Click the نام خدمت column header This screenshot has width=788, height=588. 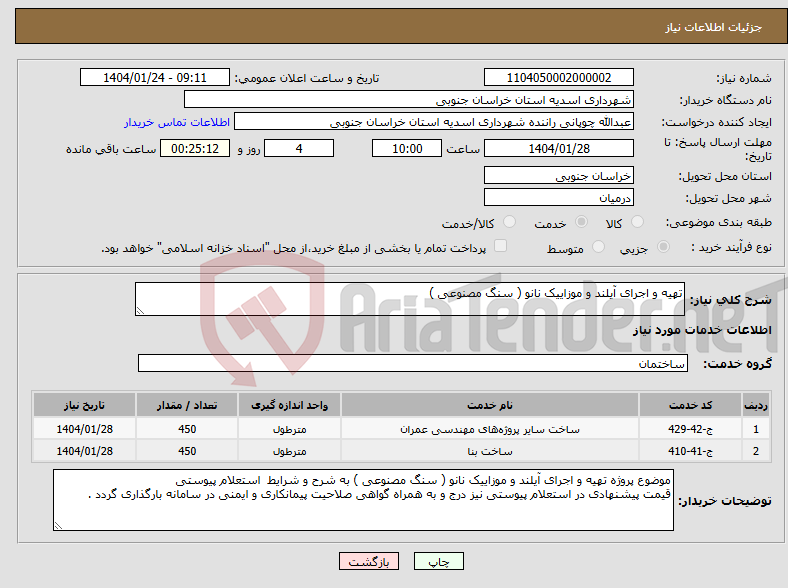489,405
